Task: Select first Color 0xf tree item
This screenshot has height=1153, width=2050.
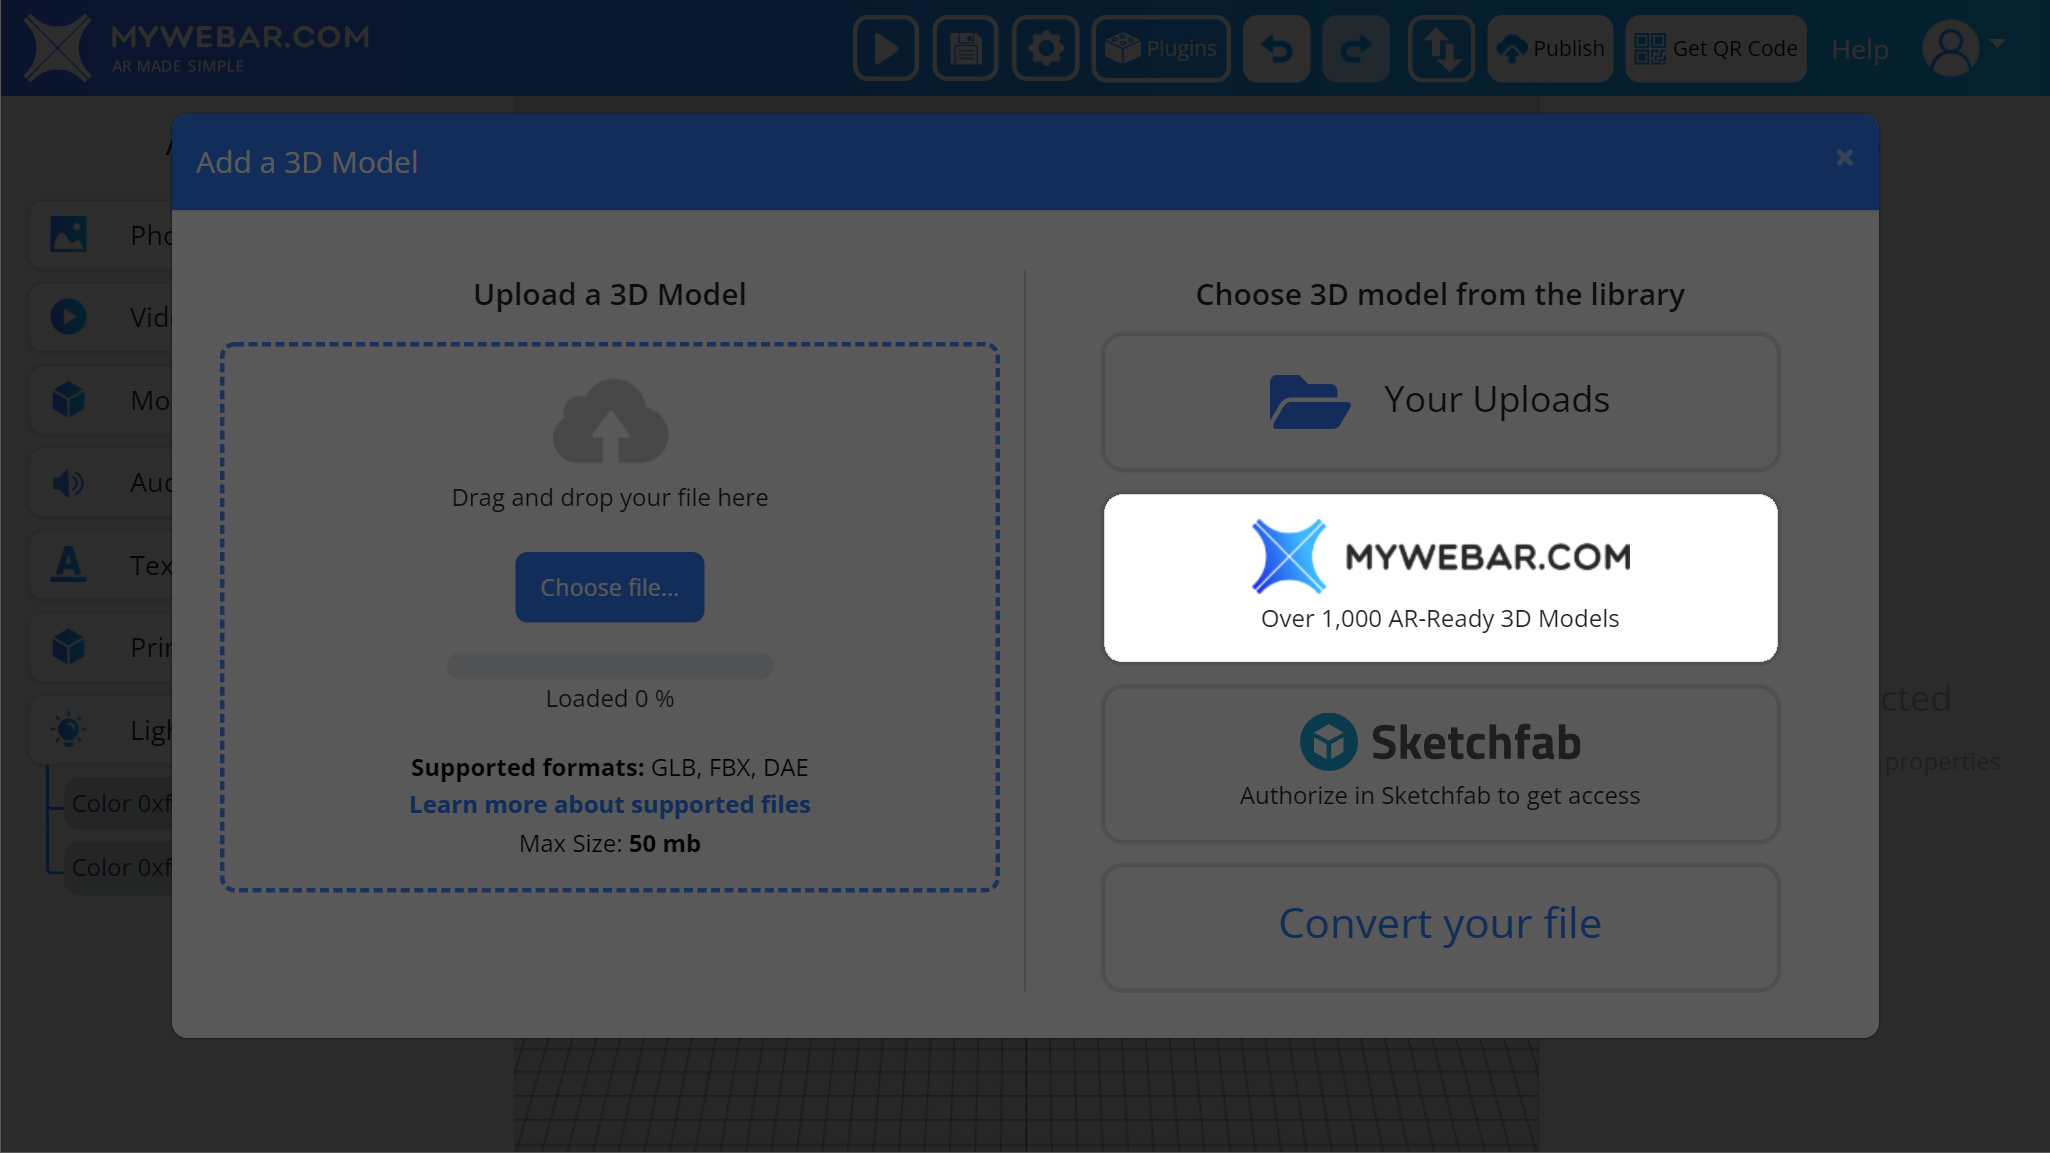Action: click(x=120, y=803)
